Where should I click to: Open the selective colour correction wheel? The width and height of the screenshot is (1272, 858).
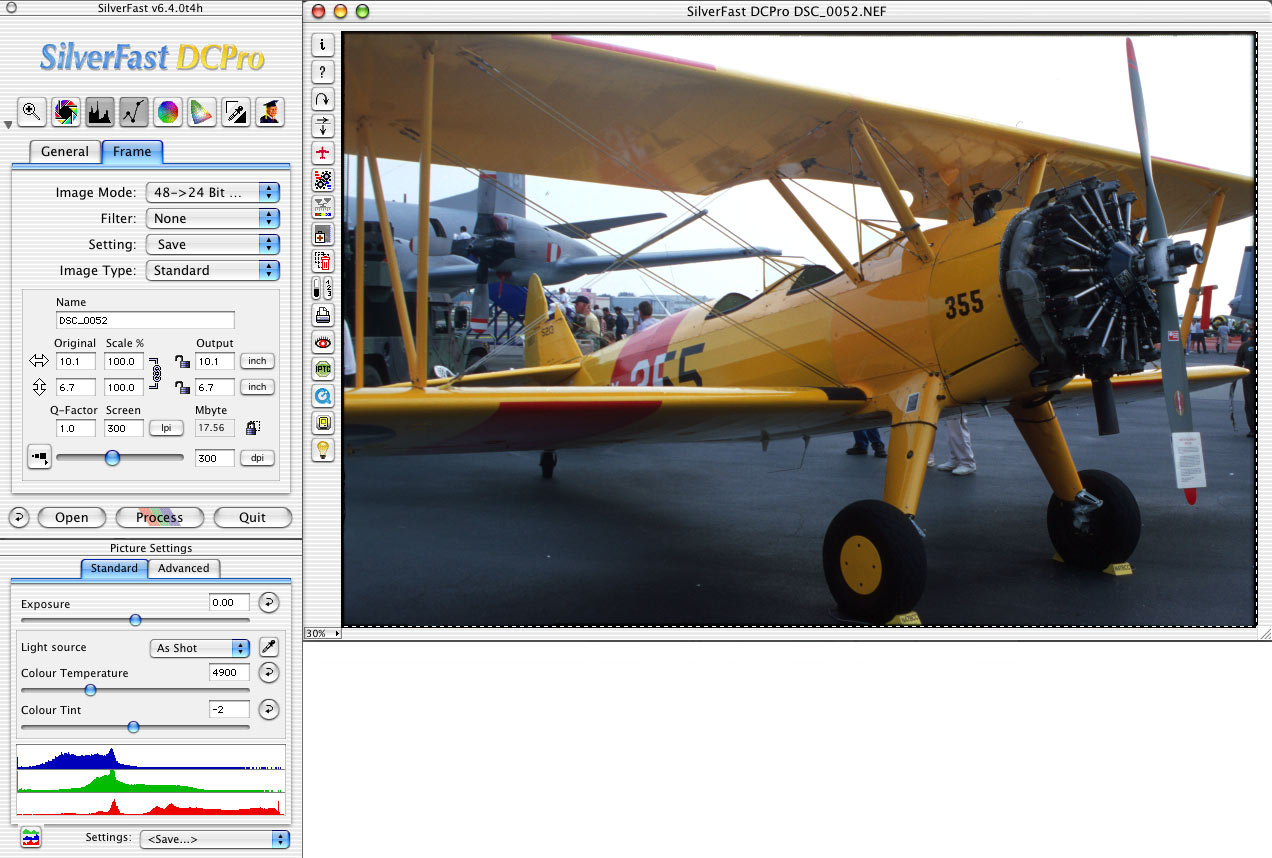[x=168, y=113]
